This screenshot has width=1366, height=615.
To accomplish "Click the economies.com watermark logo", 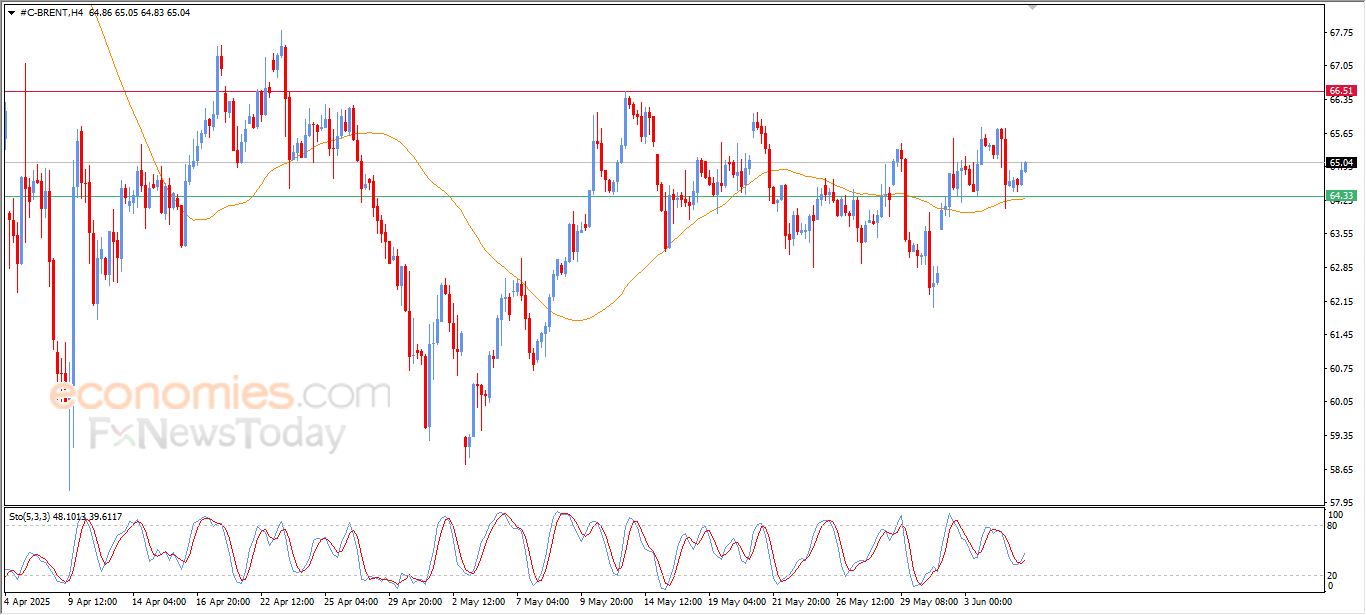I will 220,393.
